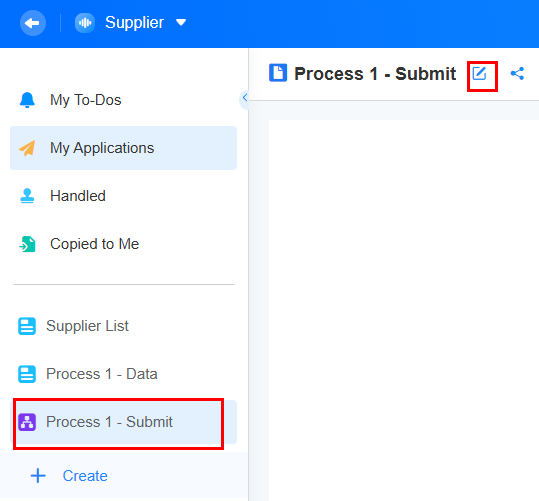The height and width of the screenshot is (501, 539).
Task: Click the Supplier app waveform icon
Action: [x=85, y=23]
